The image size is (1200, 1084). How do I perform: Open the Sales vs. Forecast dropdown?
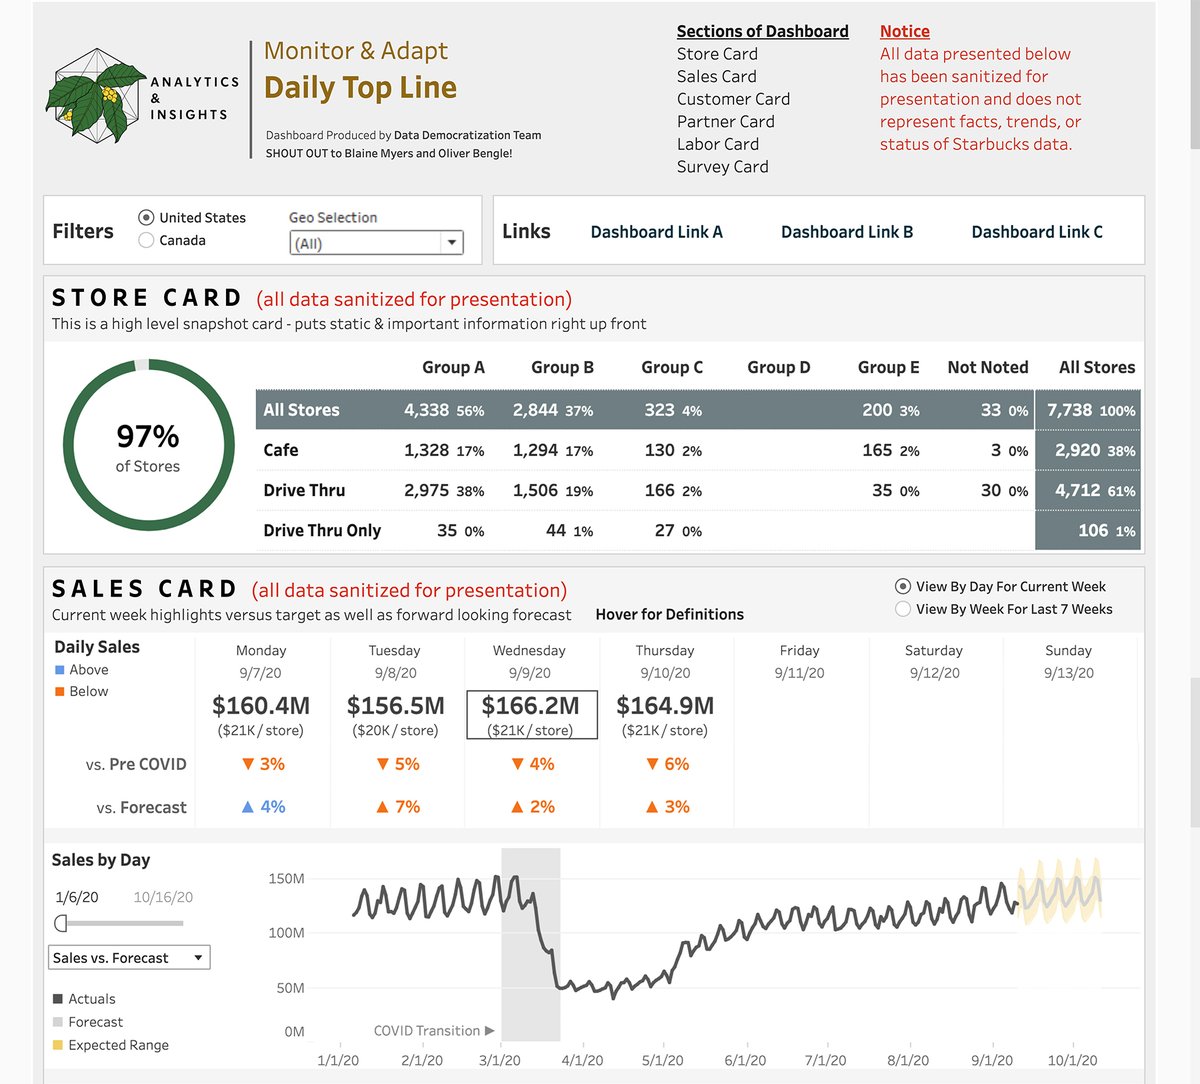(x=128, y=957)
